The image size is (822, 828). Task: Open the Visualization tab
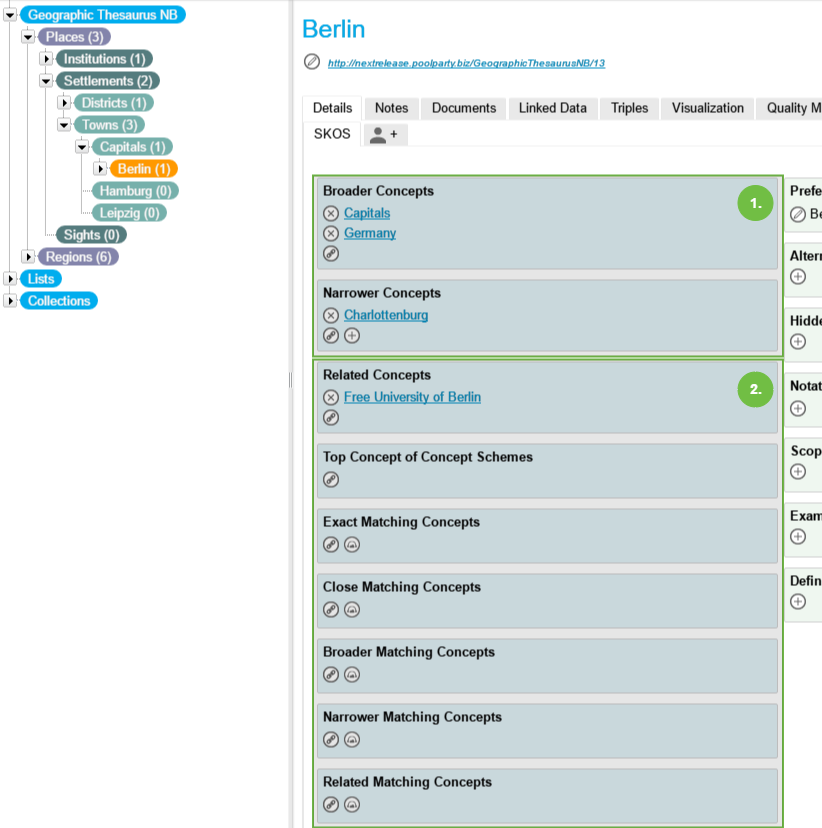tap(707, 108)
